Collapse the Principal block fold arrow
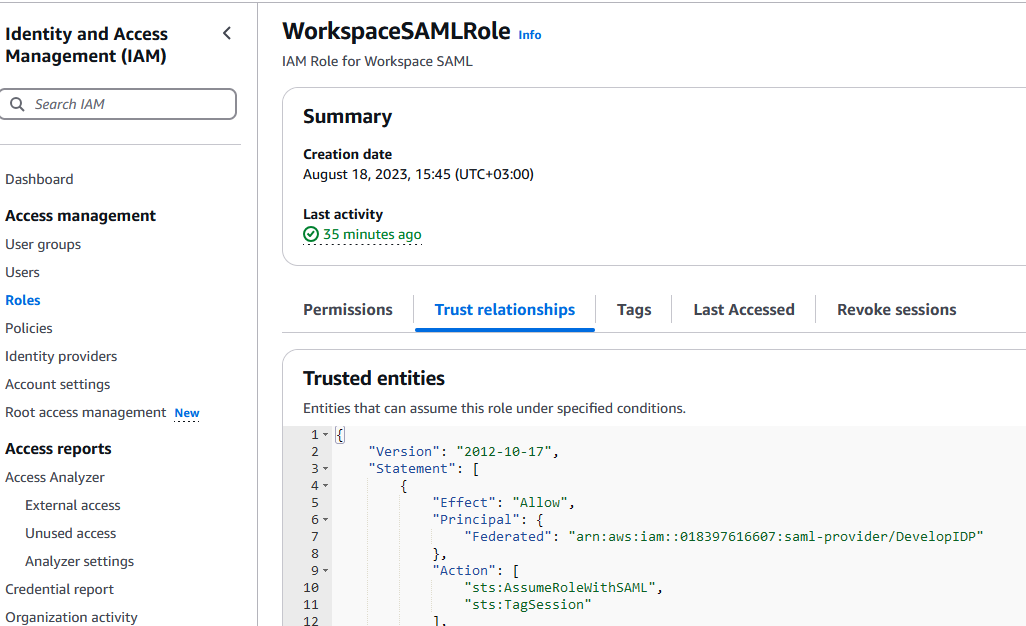The width and height of the screenshot is (1026, 626). tap(325, 520)
